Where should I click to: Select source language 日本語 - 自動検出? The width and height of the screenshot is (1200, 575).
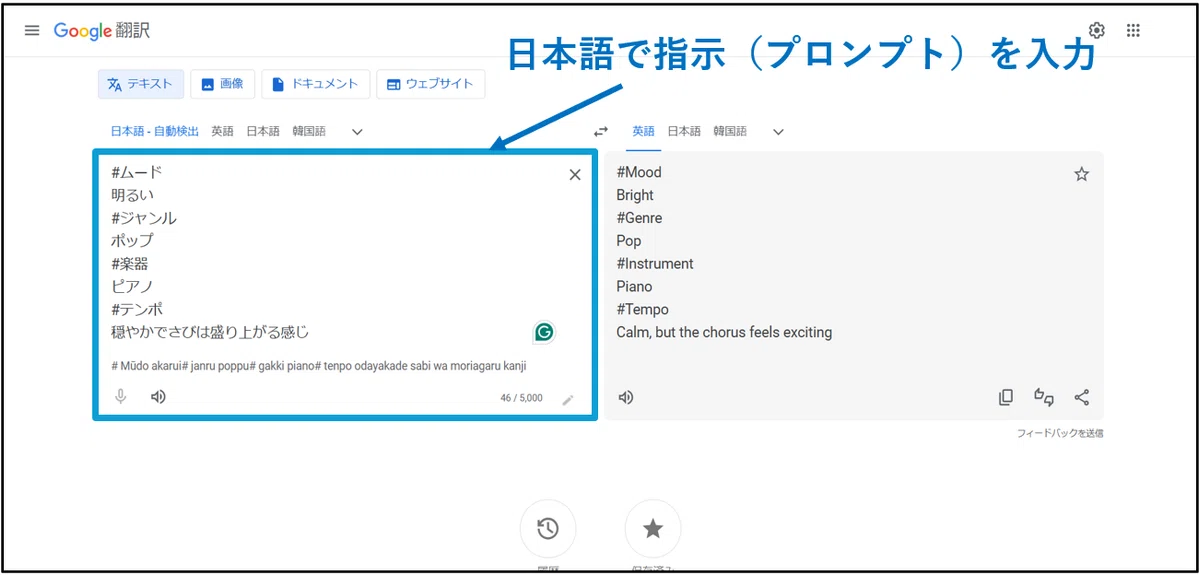(155, 131)
